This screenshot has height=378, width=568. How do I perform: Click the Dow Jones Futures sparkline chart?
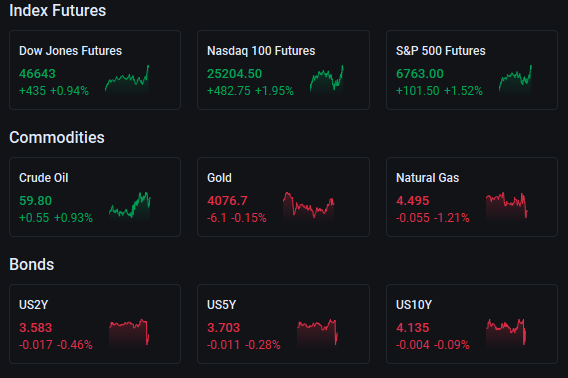pos(127,80)
